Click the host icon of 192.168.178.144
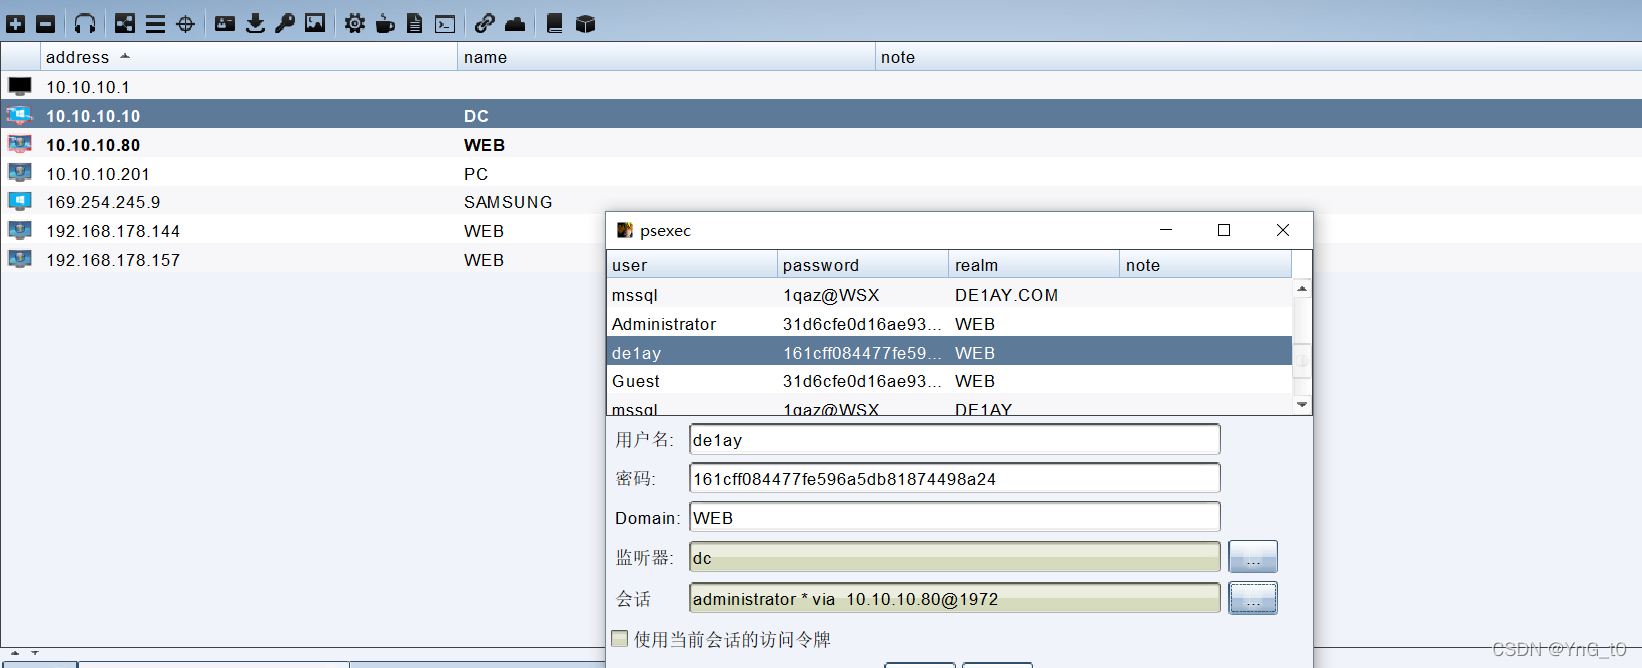The width and height of the screenshot is (1642, 668). 20,230
